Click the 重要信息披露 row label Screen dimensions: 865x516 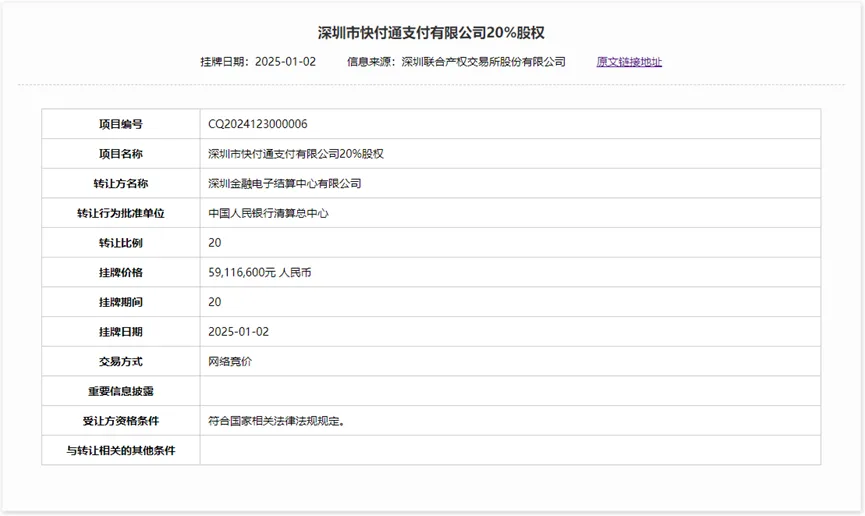pyautogui.click(x=121, y=391)
